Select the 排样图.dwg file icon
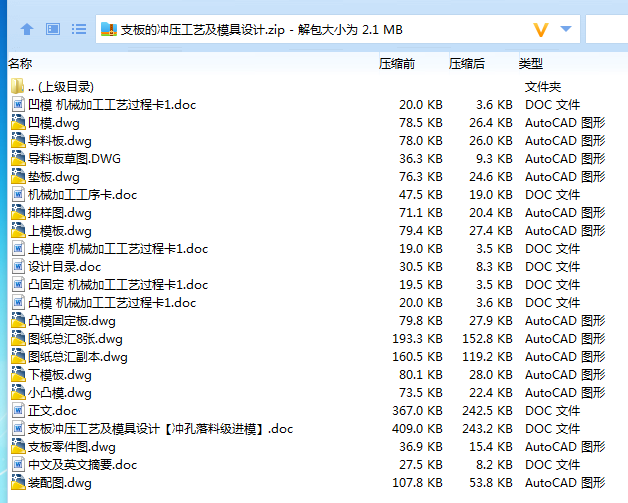Screen dimensions: 628x503 [x=18, y=212]
